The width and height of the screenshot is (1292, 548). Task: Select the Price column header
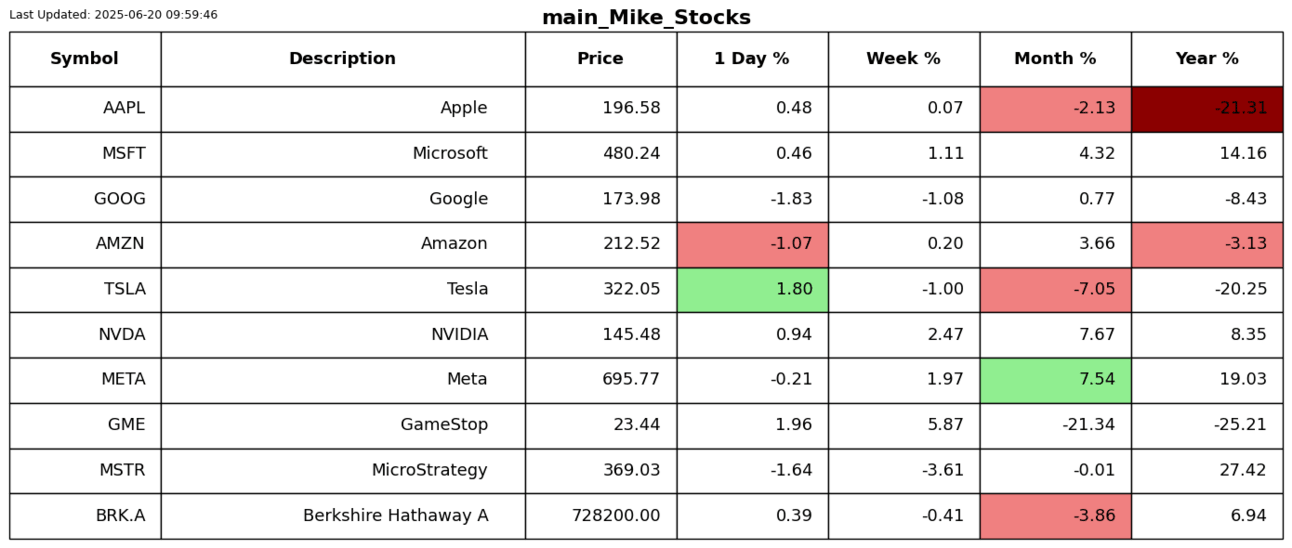600,59
